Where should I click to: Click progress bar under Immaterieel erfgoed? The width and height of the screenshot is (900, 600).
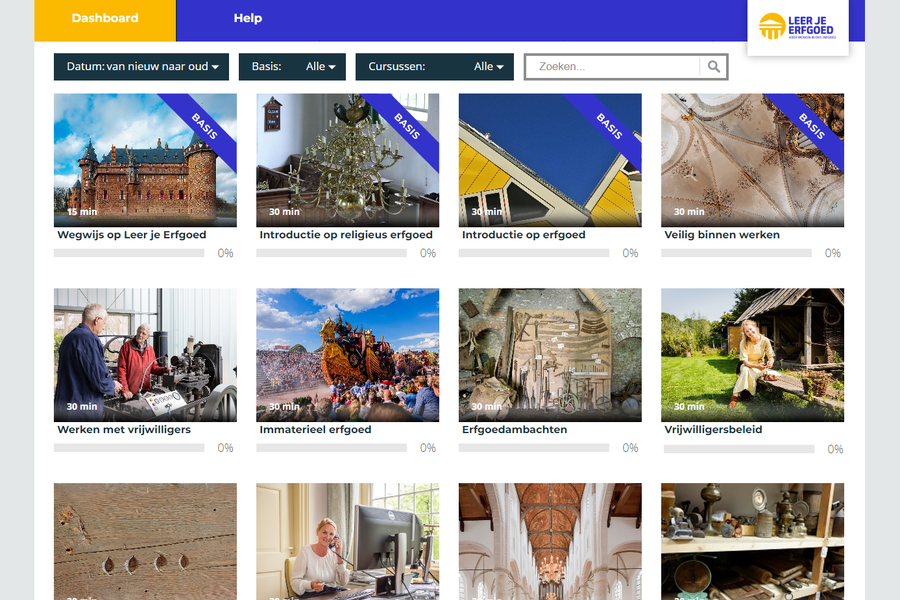pyautogui.click(x=331, y=448)
